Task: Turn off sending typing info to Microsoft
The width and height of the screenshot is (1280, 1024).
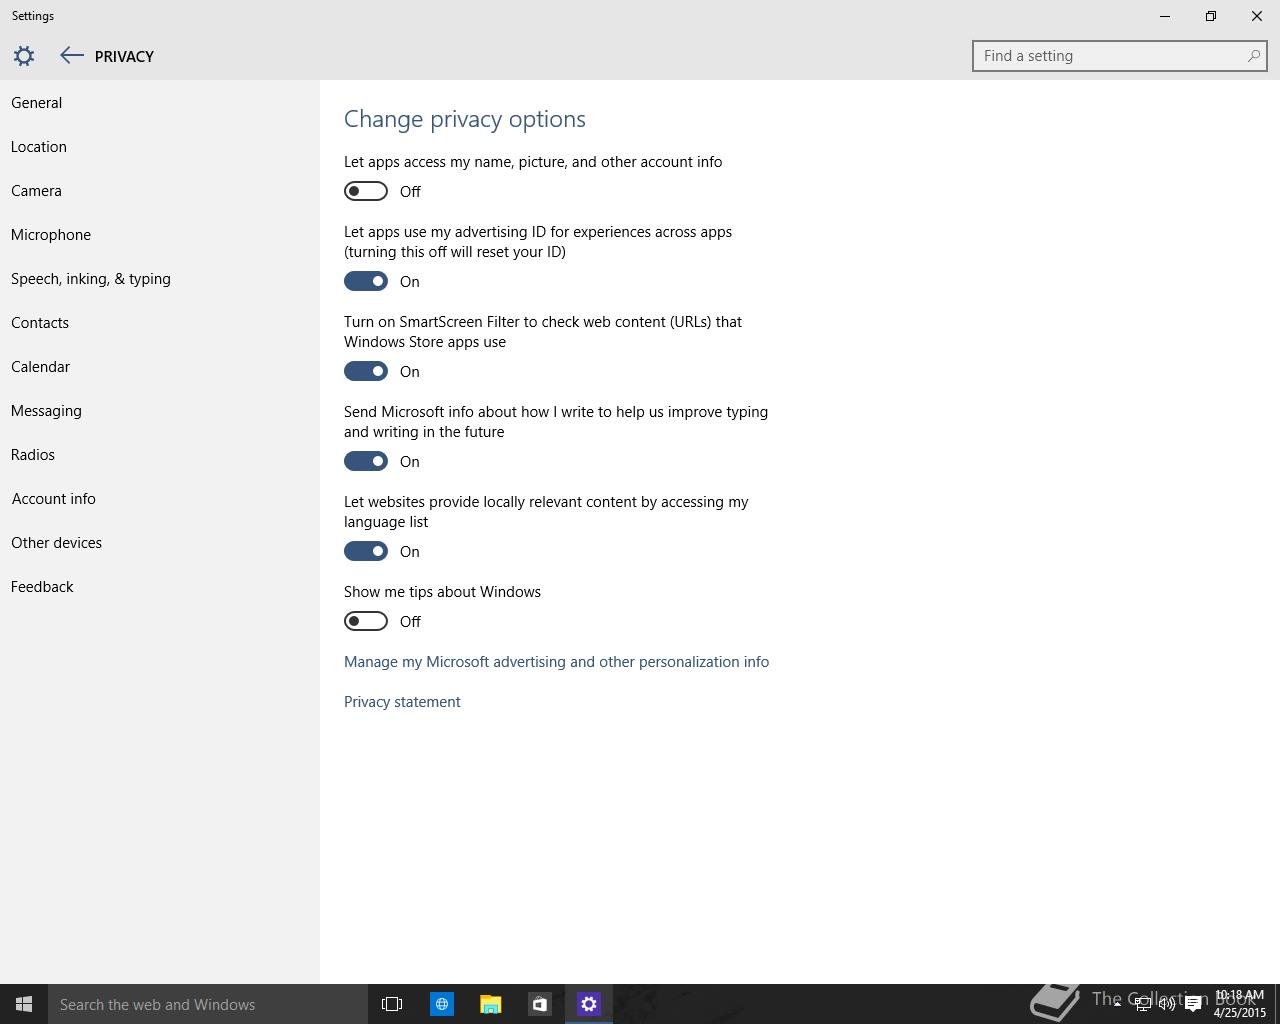Action: [x=366, y=461]
